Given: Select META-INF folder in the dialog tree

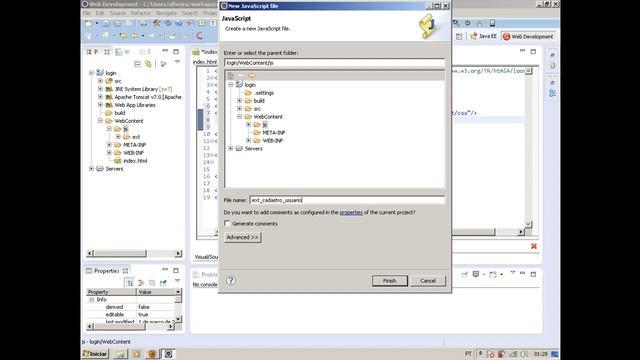Looking at the screenshot, I should tap(273, 133).
